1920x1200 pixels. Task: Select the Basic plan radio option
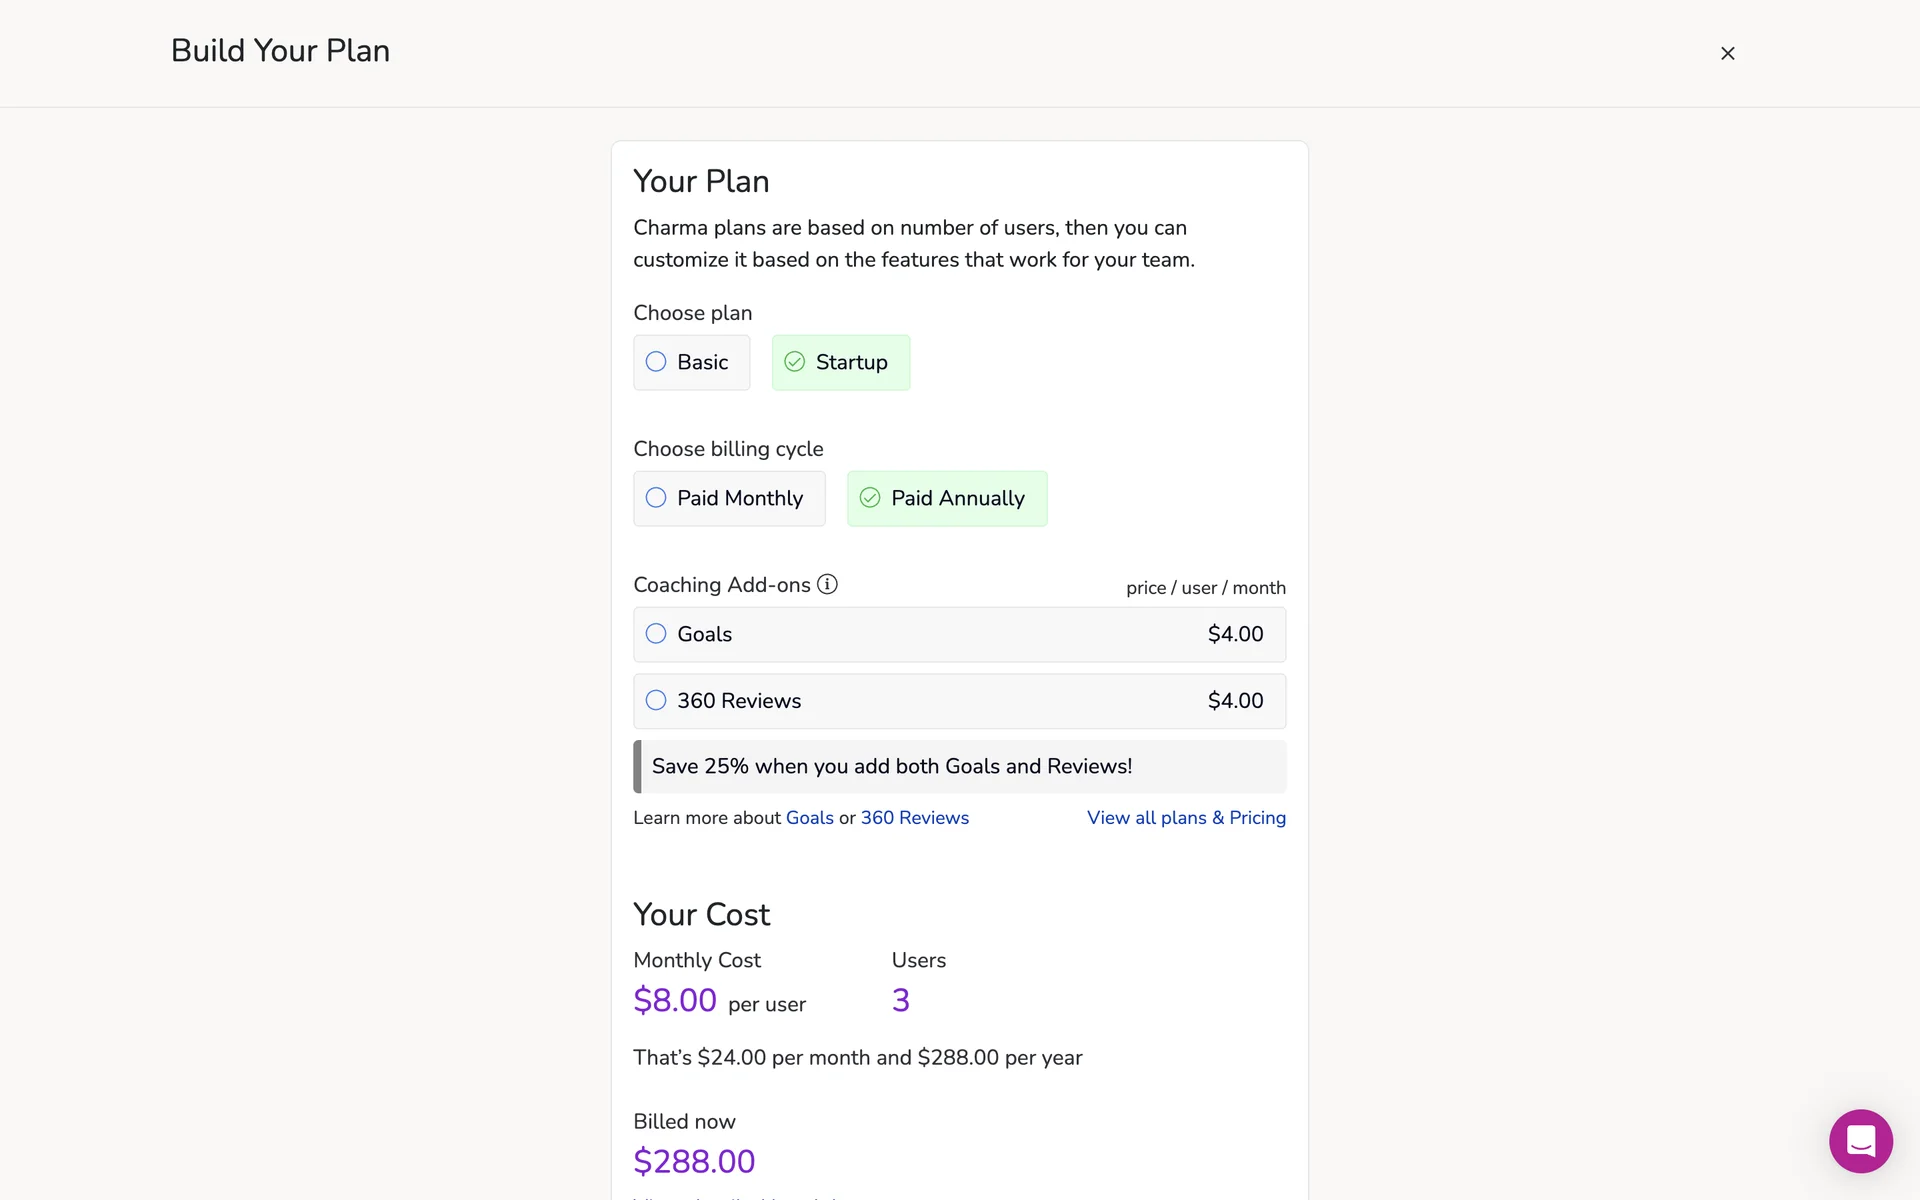click(x=691, y=362)
